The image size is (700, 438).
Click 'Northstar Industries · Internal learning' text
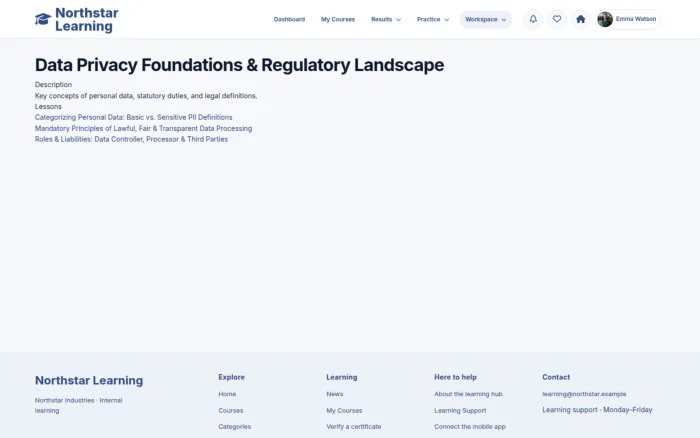(x=79, y=405)
